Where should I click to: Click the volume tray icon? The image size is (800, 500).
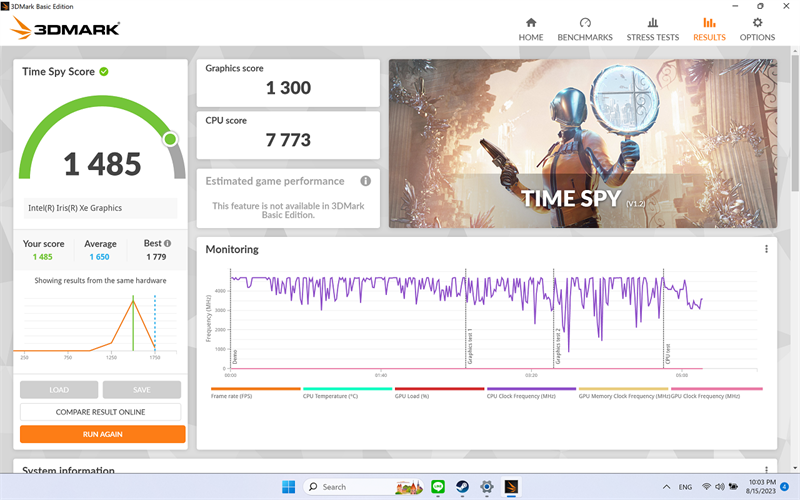720,487
